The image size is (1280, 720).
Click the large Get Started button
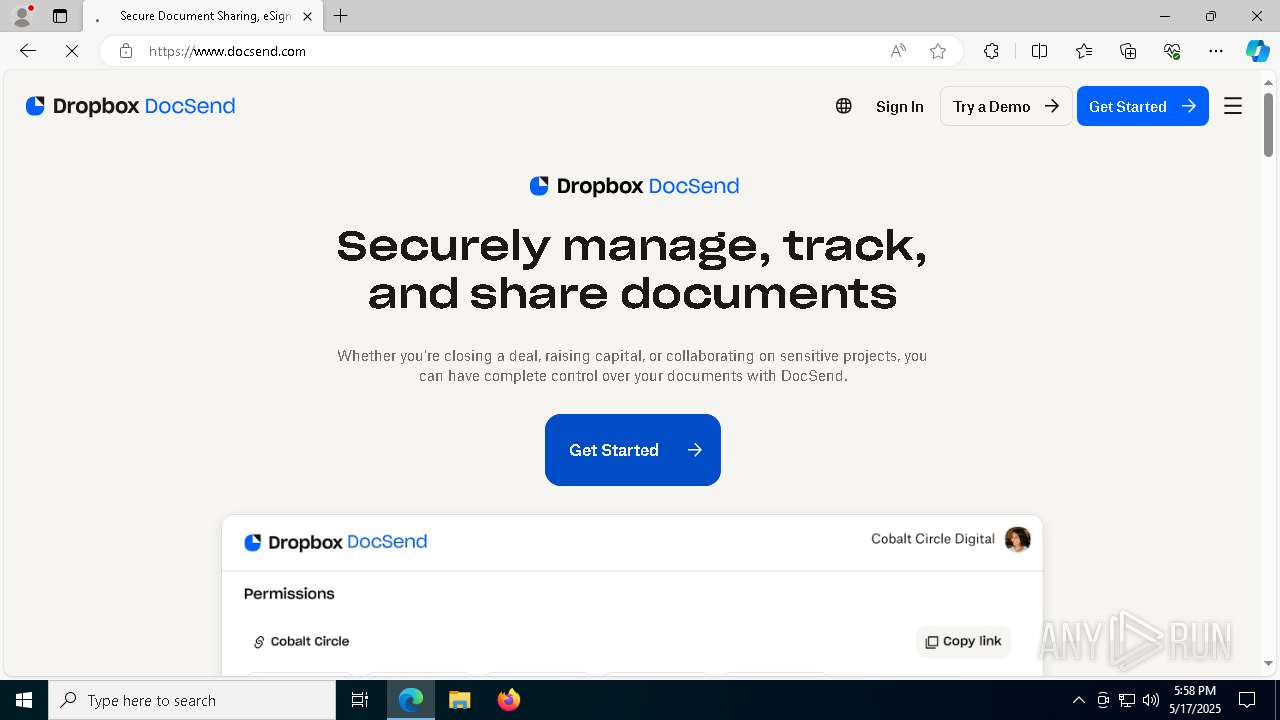633,450
